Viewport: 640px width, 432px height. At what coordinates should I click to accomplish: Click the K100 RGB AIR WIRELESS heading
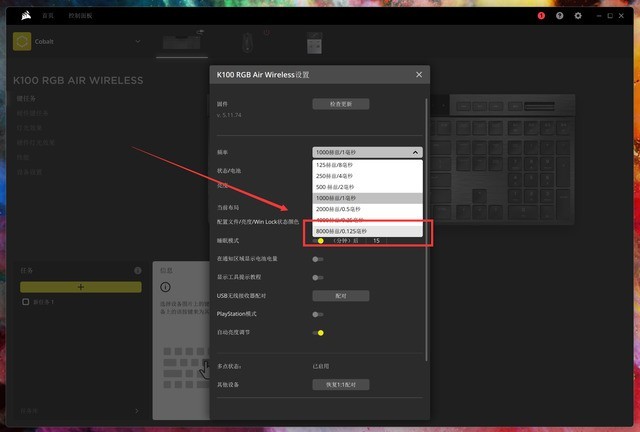(x=78, y=80)
